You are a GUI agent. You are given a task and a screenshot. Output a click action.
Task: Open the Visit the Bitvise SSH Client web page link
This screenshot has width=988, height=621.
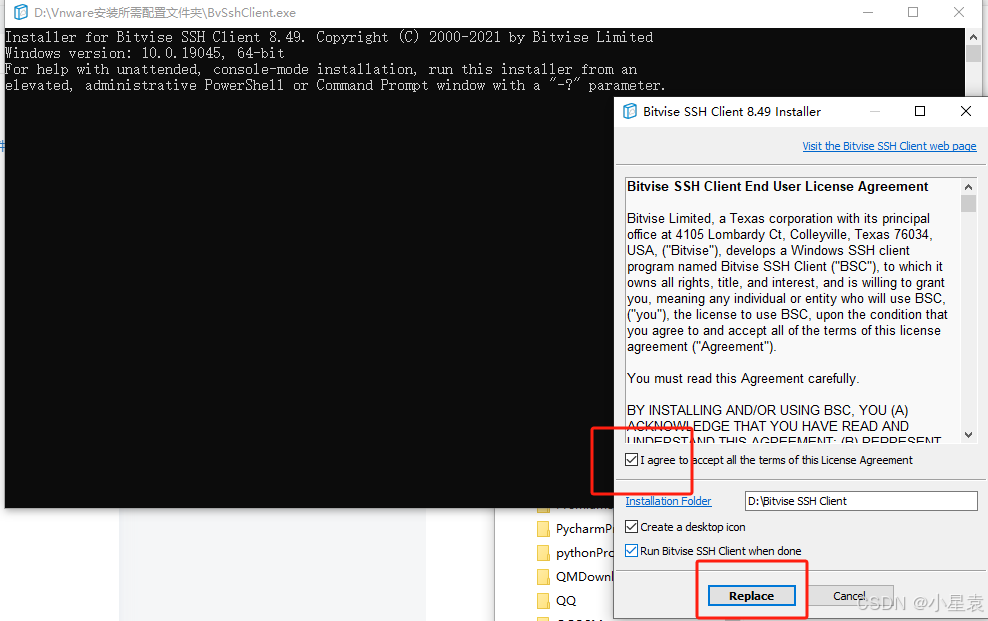click(x=889, y=146)
